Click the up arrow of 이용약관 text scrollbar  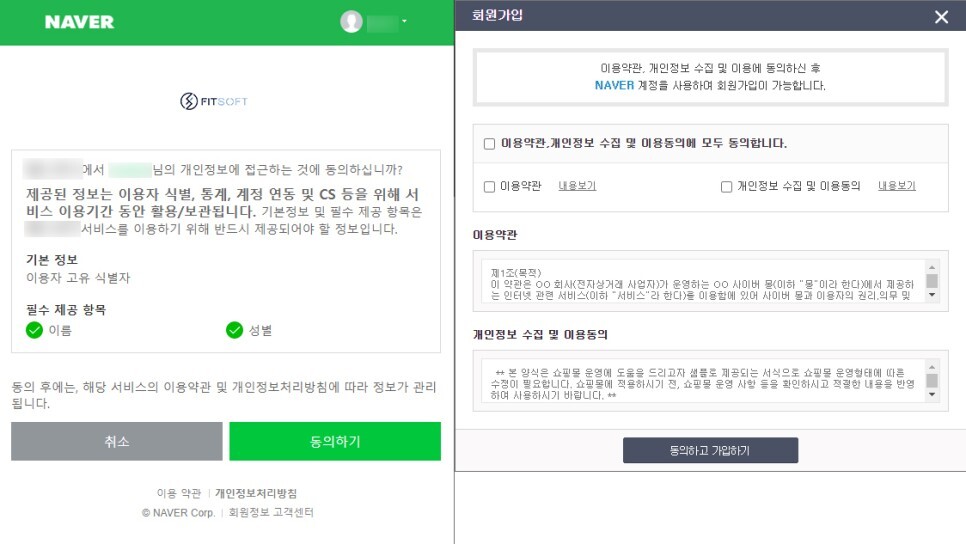click(x=932, y=267)
